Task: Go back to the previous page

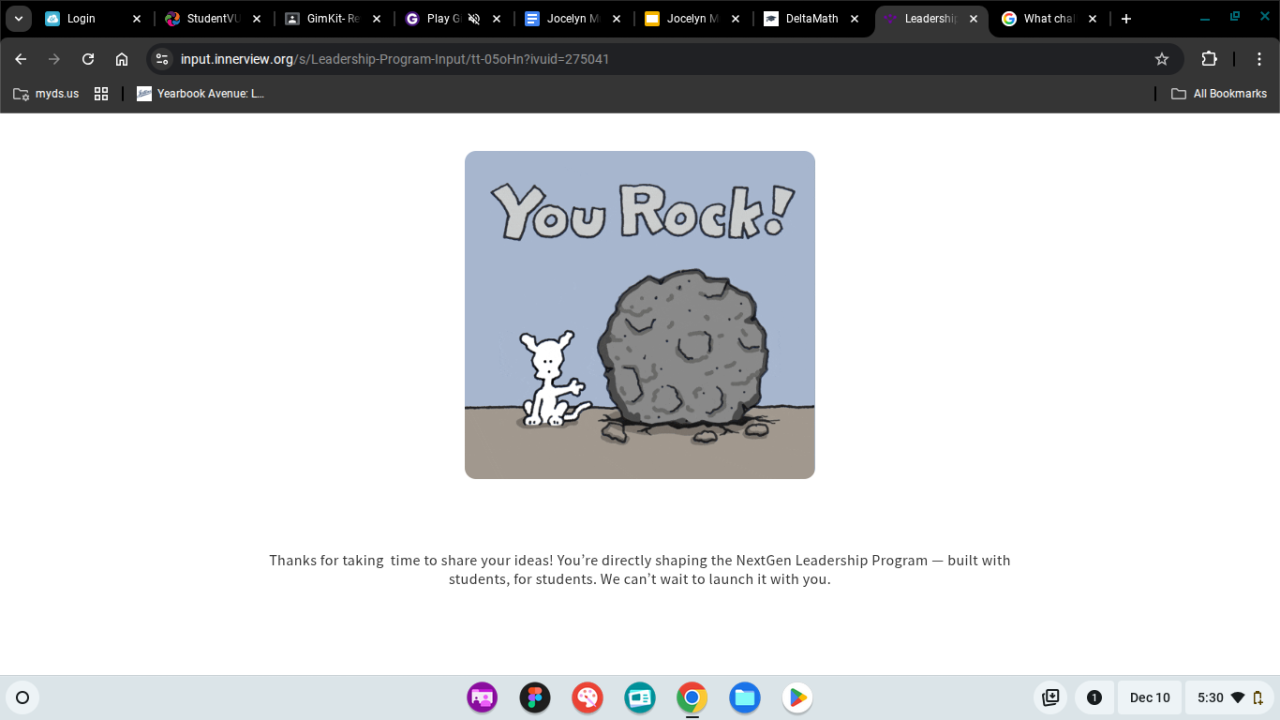Action: pyautogui.click(x=21, y=59)
